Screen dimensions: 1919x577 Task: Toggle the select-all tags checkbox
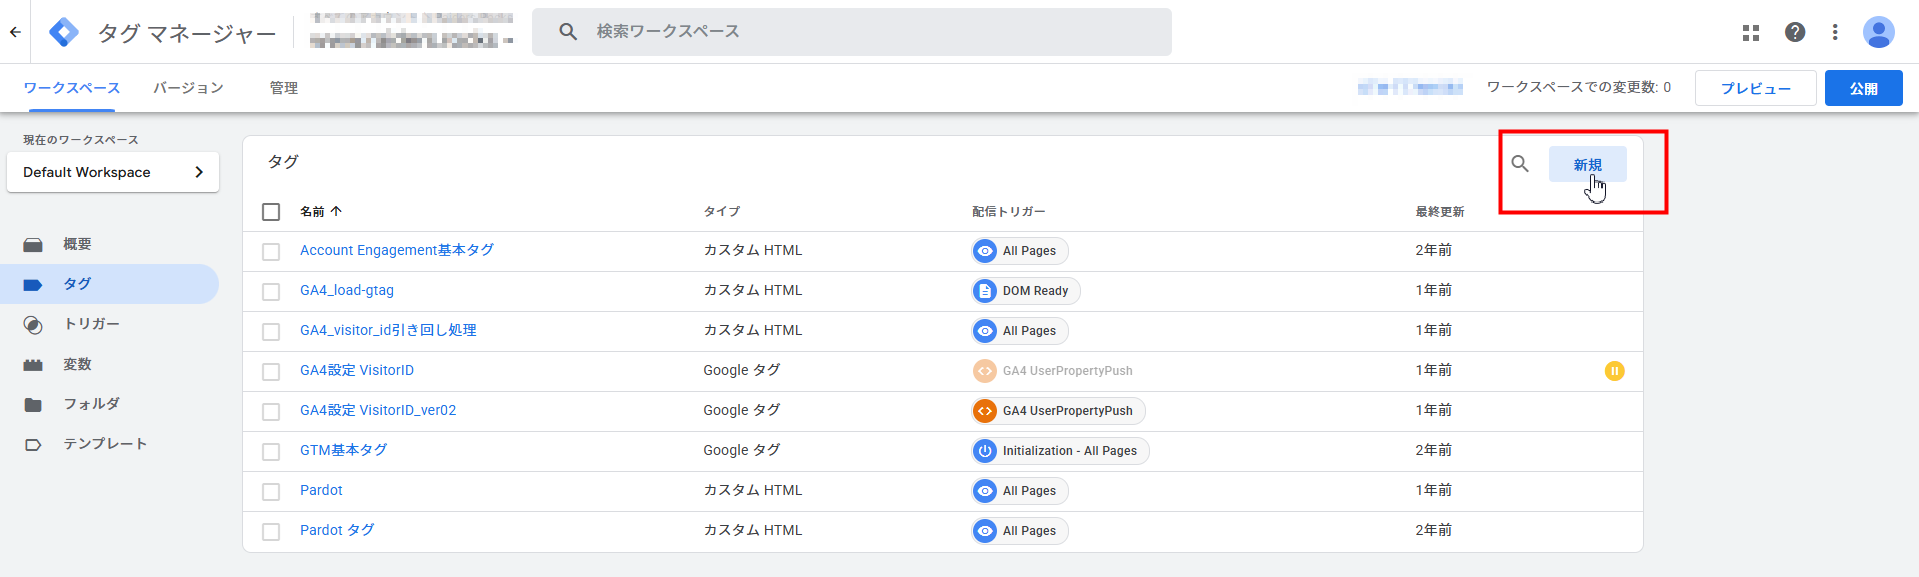tap(271, 212)
